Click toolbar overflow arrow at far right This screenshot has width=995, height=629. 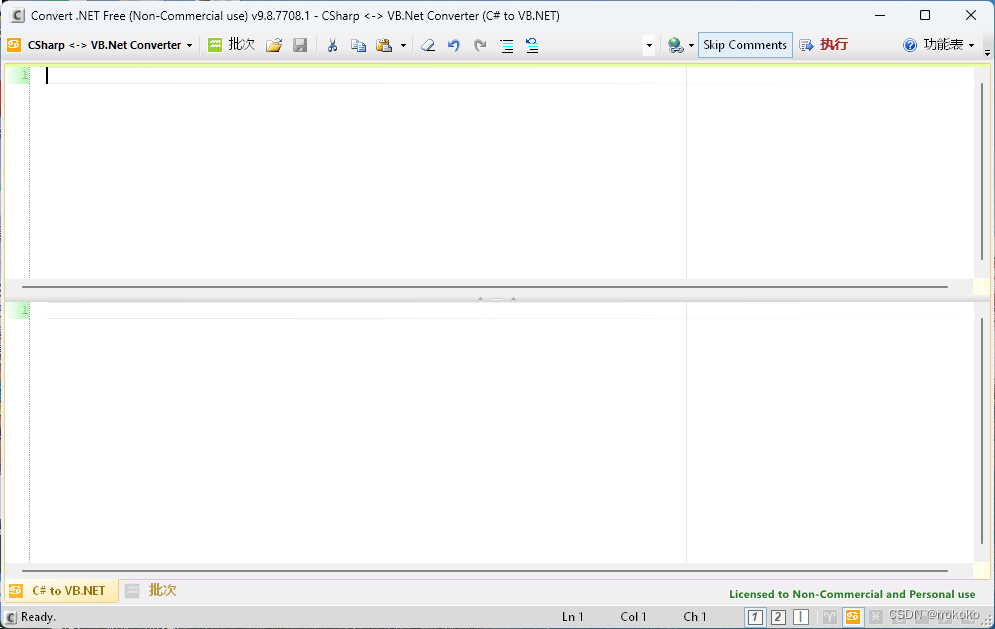987,53
